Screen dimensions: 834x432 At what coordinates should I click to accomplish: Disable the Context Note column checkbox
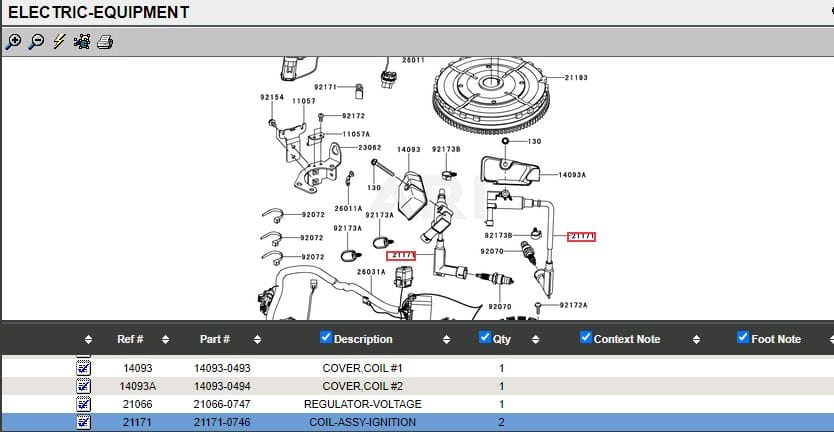point(586,337)
